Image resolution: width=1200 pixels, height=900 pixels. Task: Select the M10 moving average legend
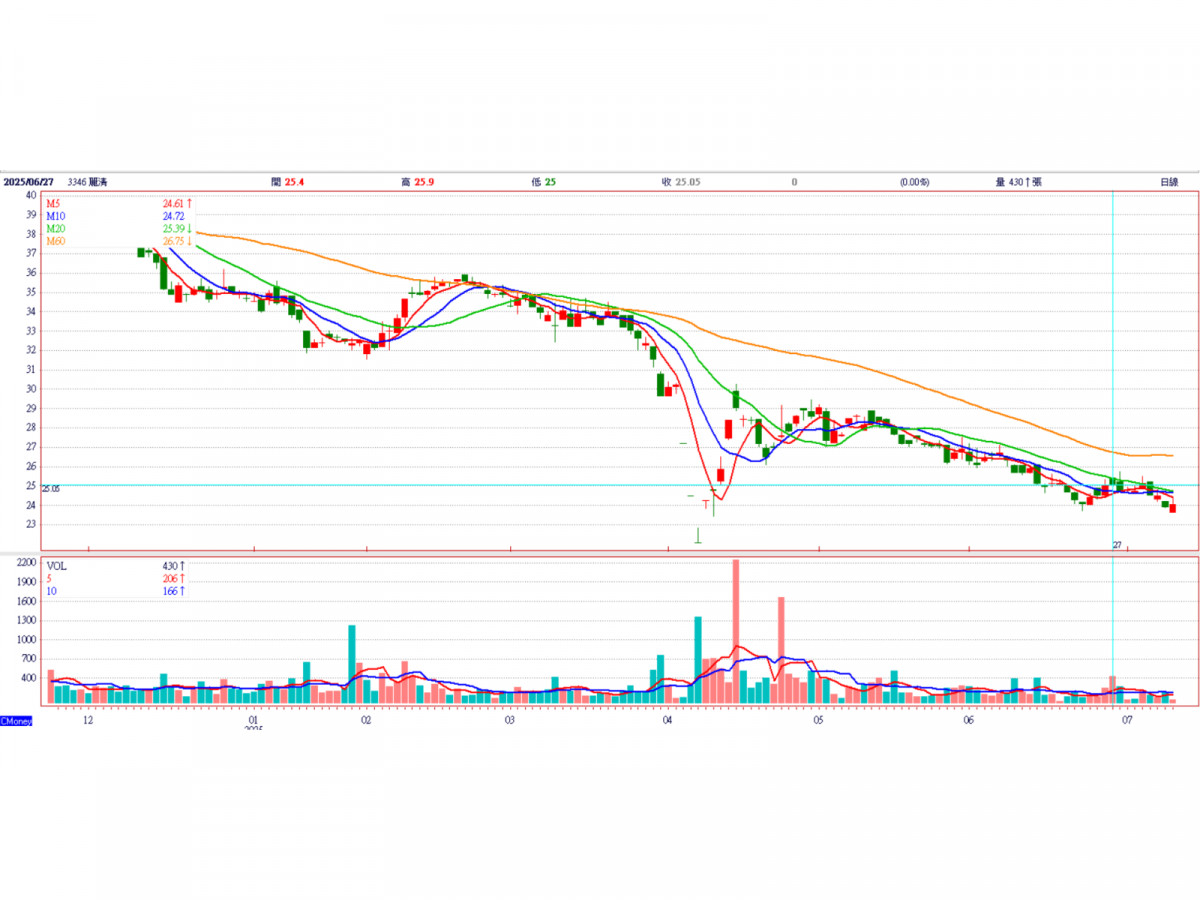tap(55, 216)
